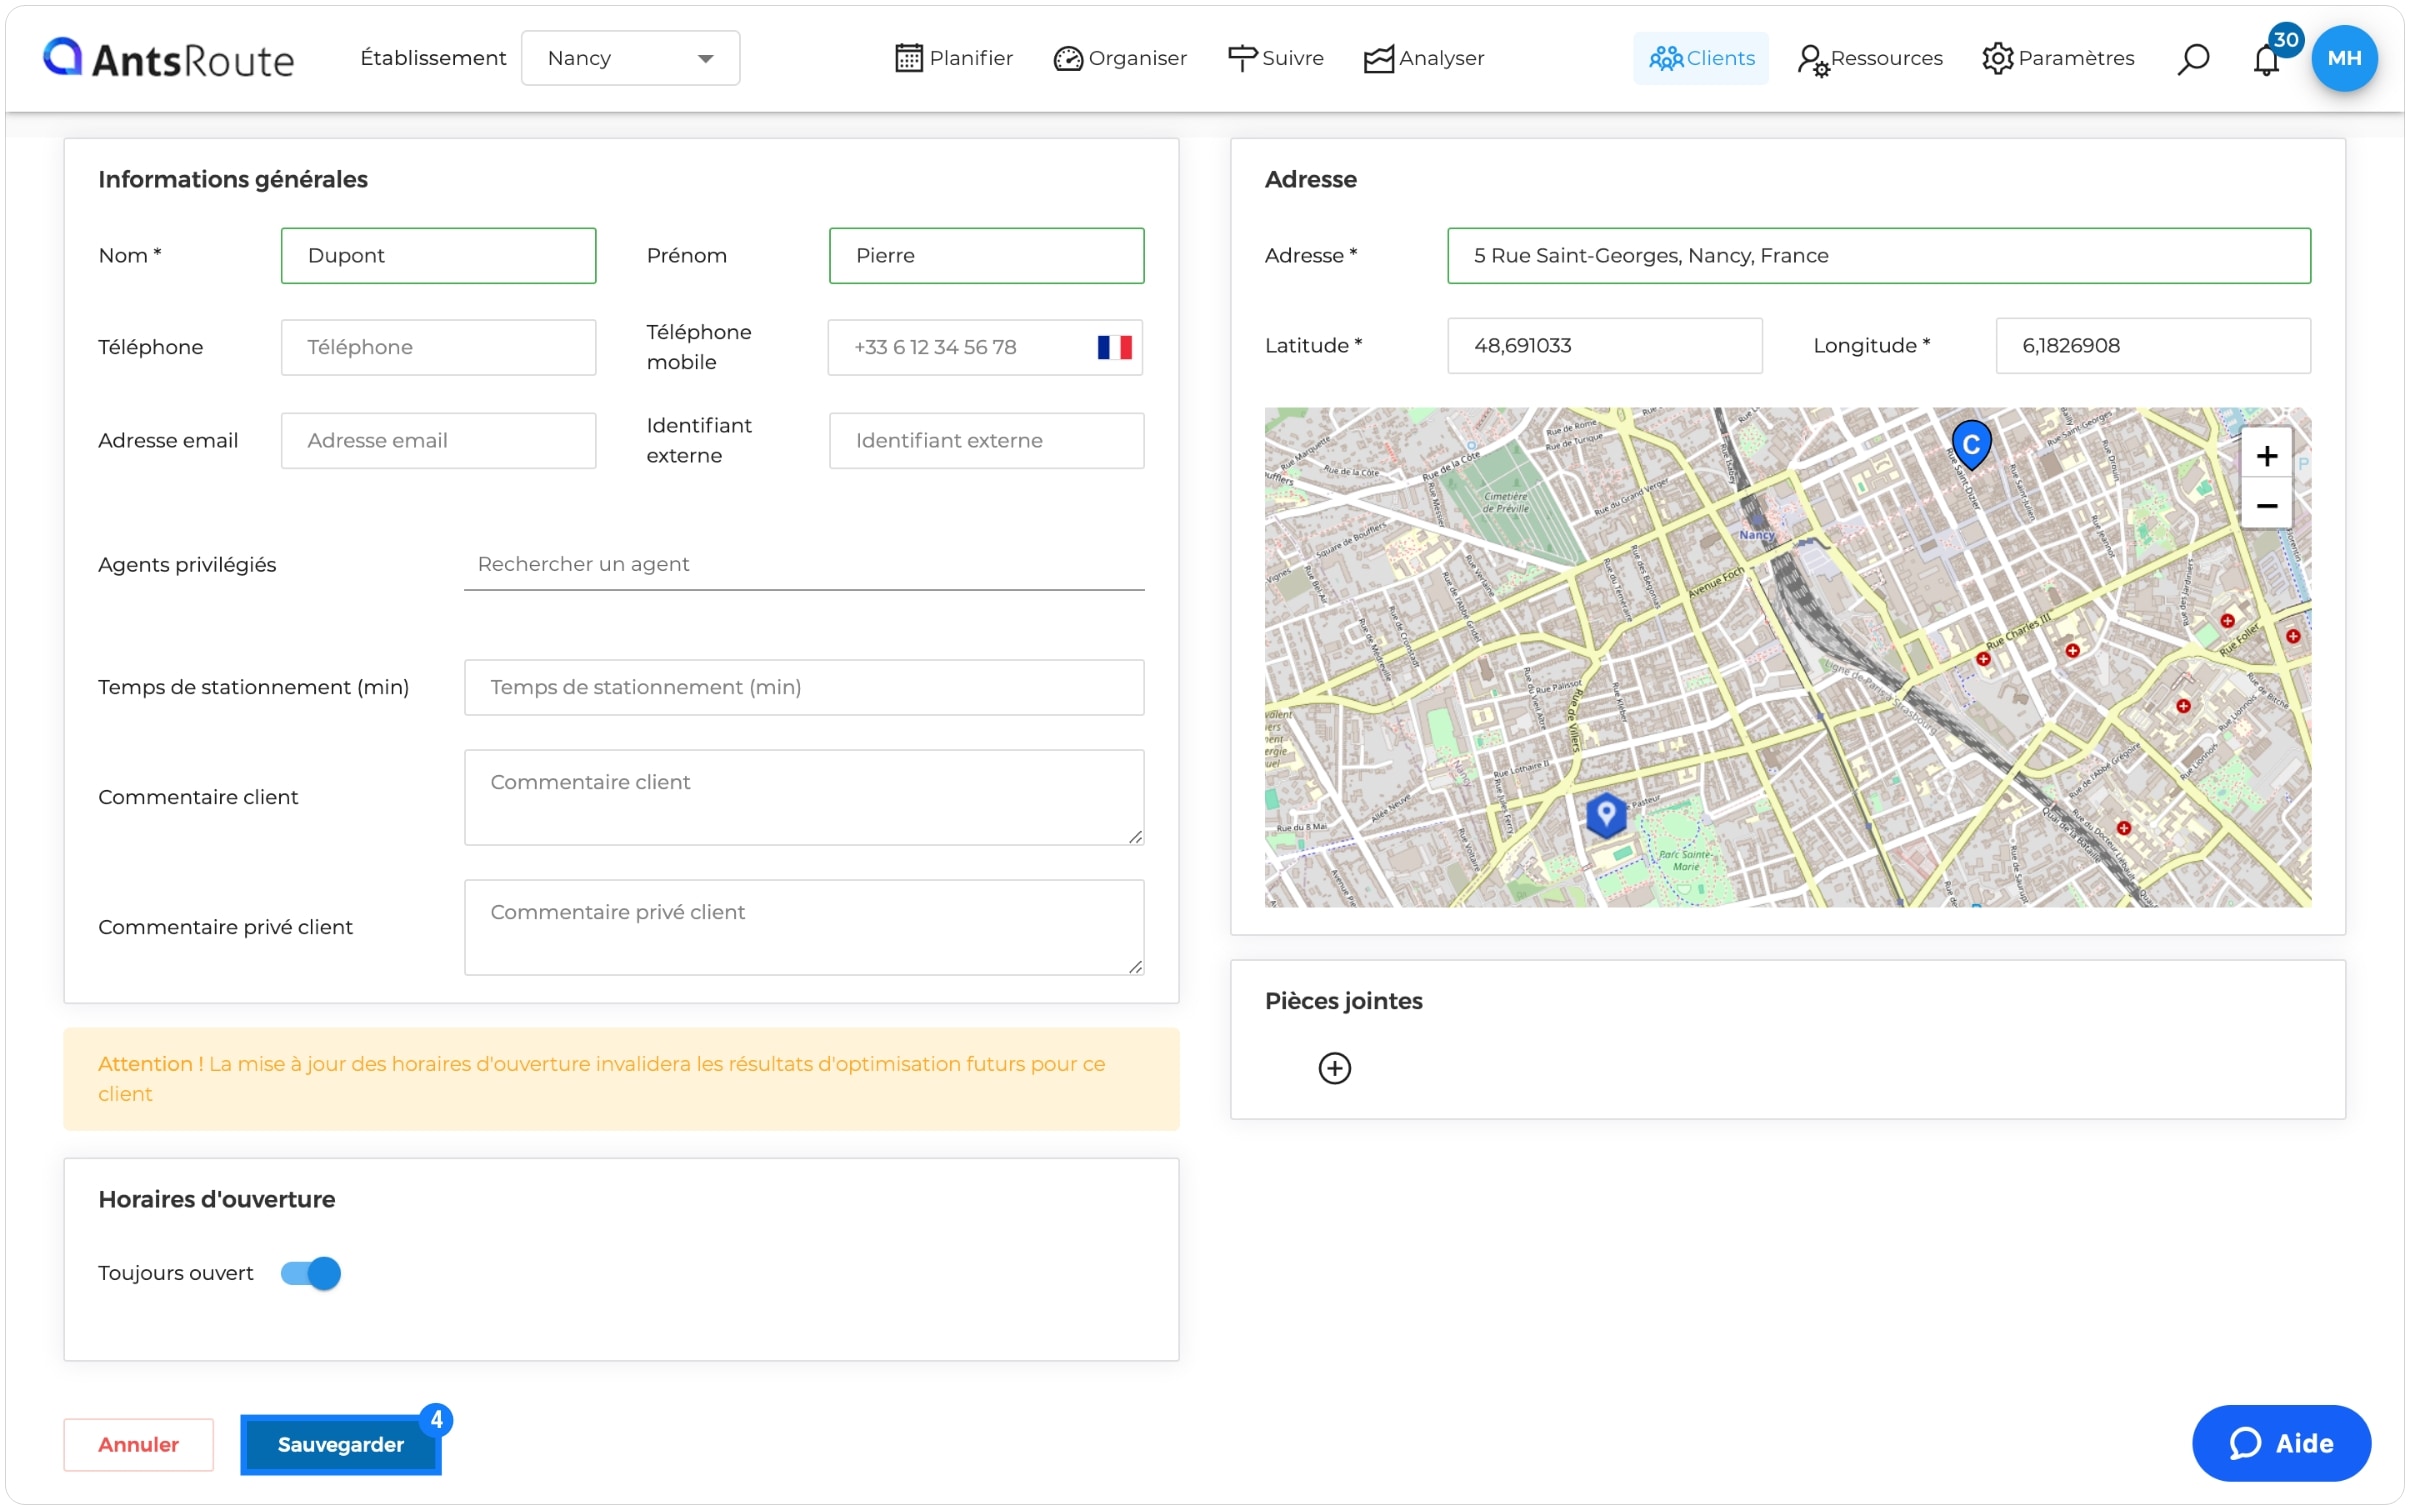2410x1510 pixels.
Task: Click the Sauvegarder button
Action: 340,1444
